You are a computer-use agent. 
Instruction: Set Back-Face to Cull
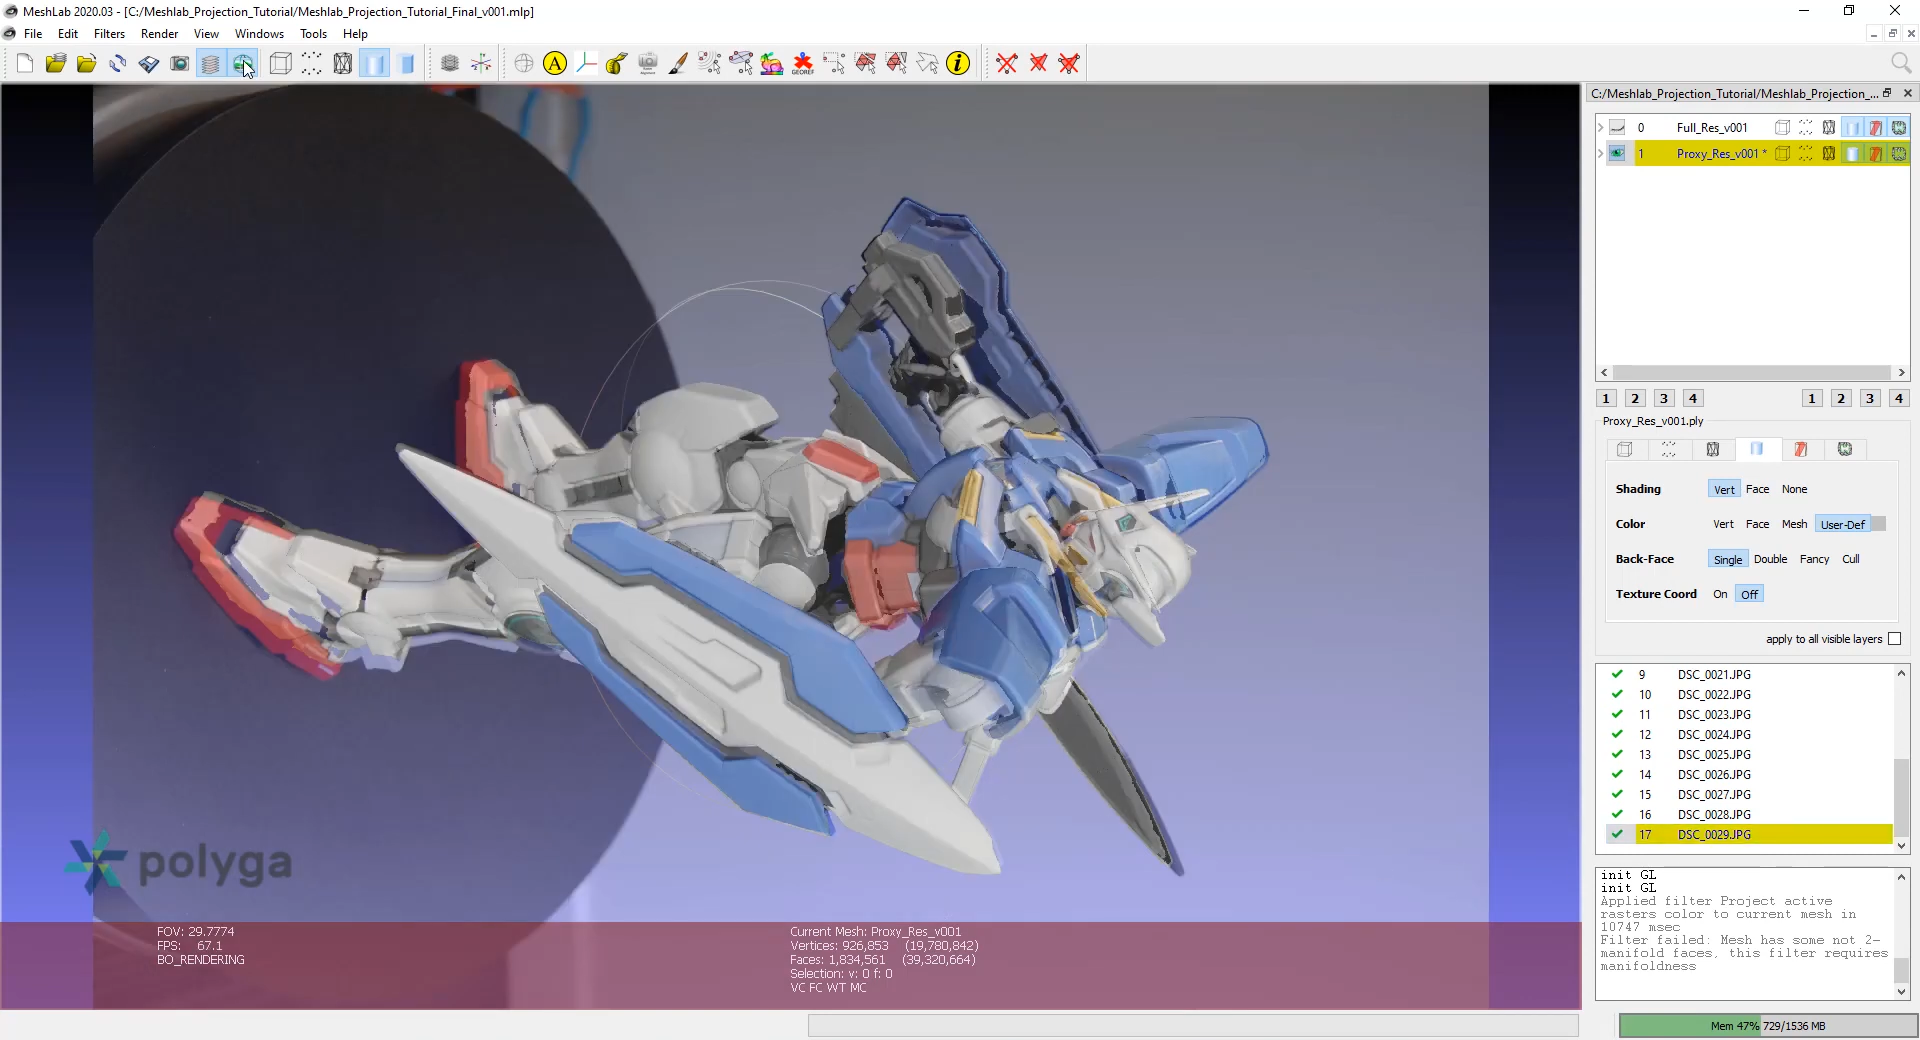click(x=1851, y=559)
